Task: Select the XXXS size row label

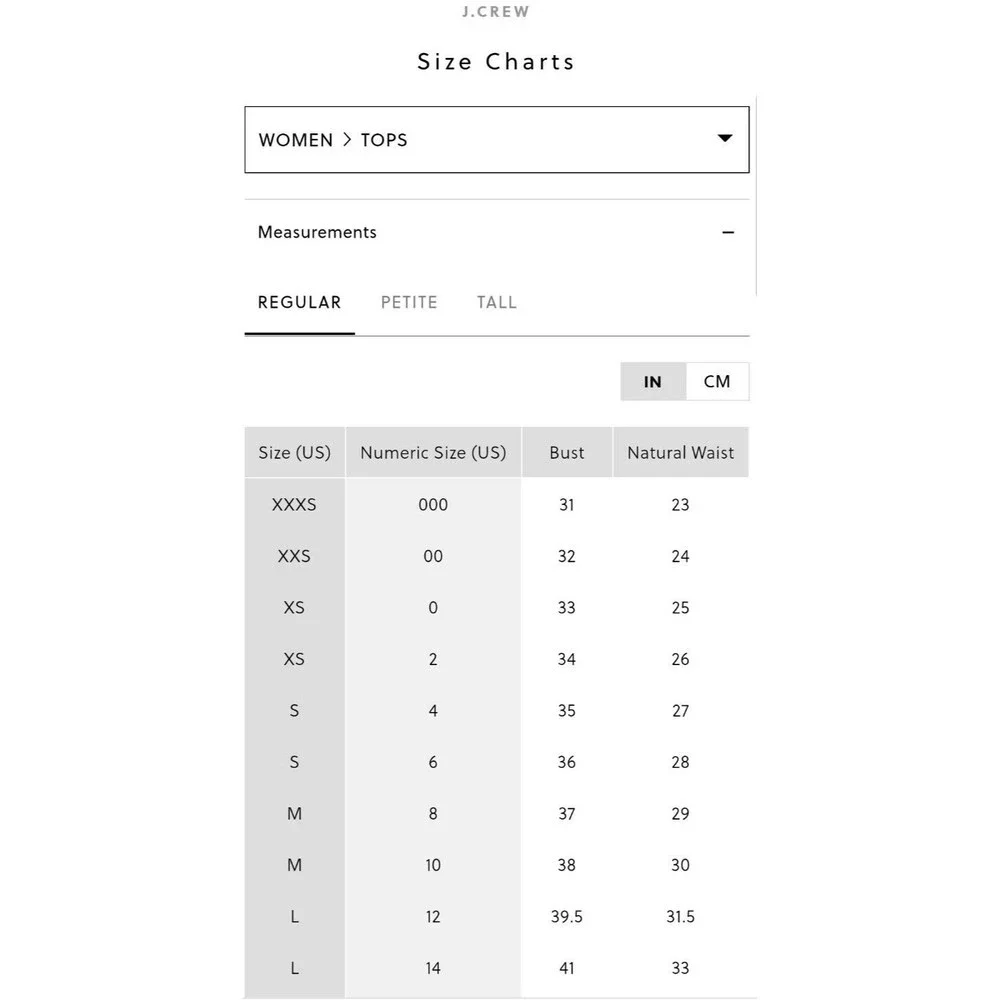Action: click(294, 504)
